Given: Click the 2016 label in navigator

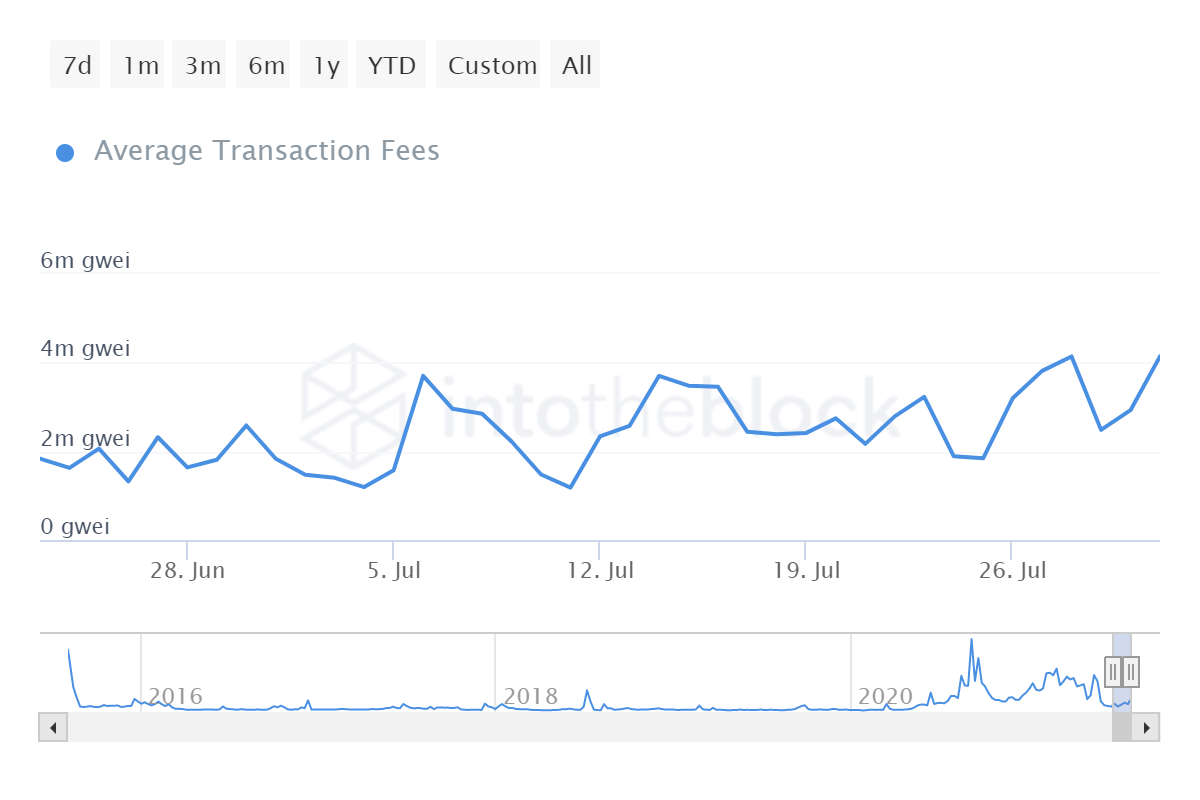Looking at the screenshot, I should tap(175, 696).
